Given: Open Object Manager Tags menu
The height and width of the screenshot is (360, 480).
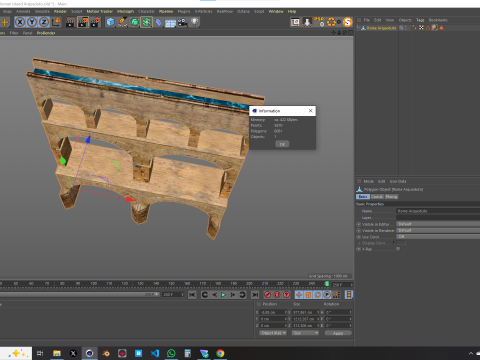Looking at the screenshot, I should (420, 20).
